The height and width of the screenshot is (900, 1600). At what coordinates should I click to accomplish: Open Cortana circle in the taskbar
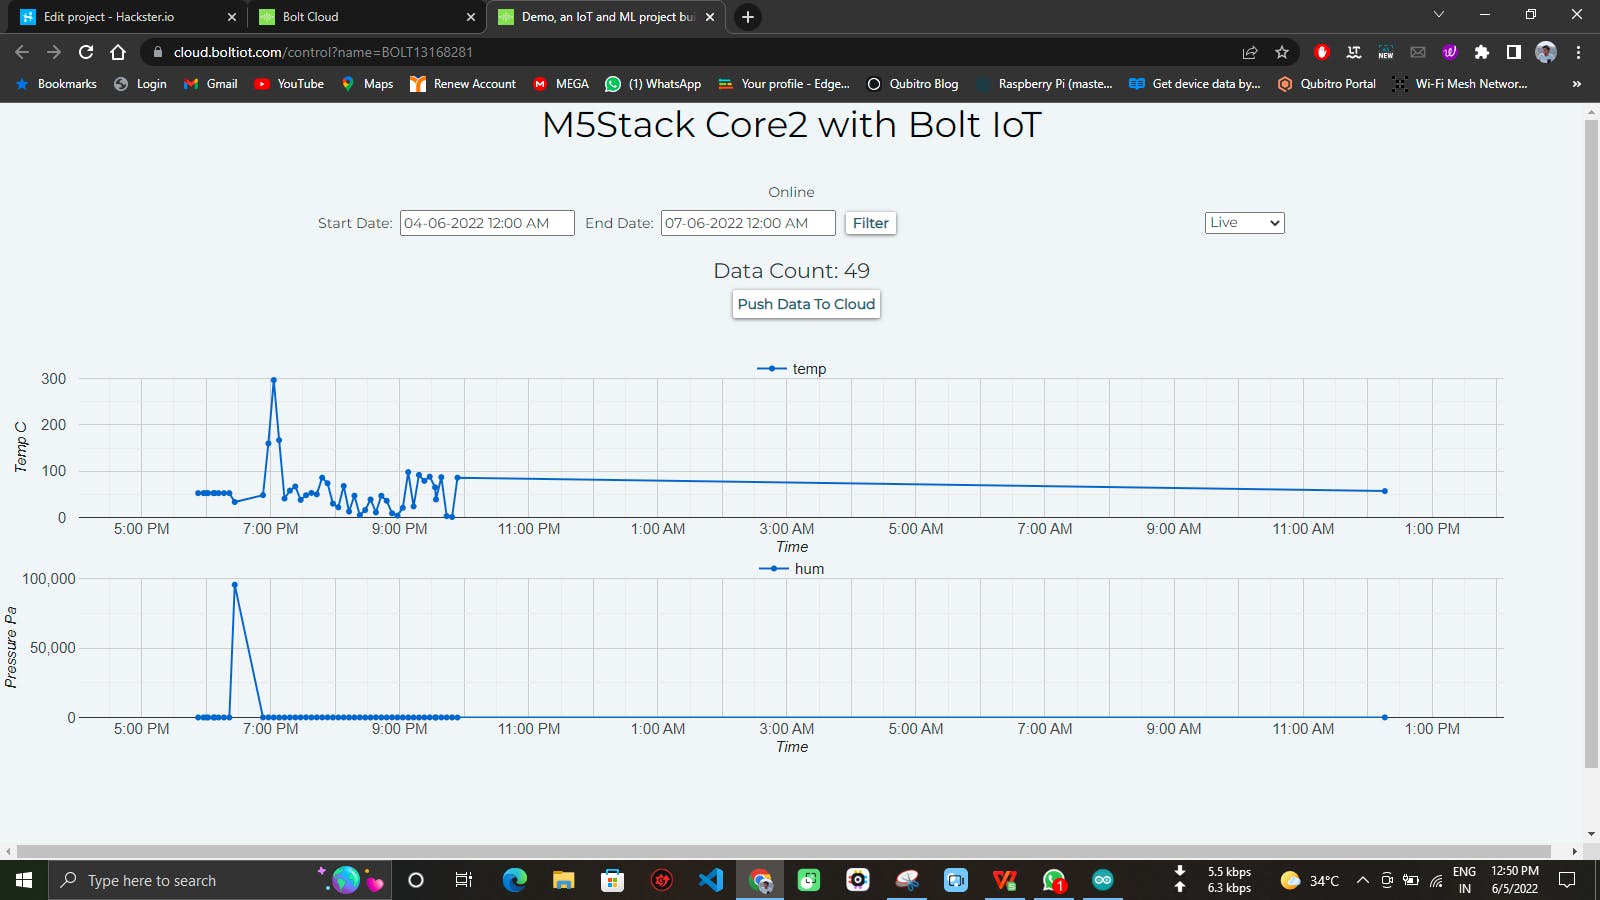[416, 880]
